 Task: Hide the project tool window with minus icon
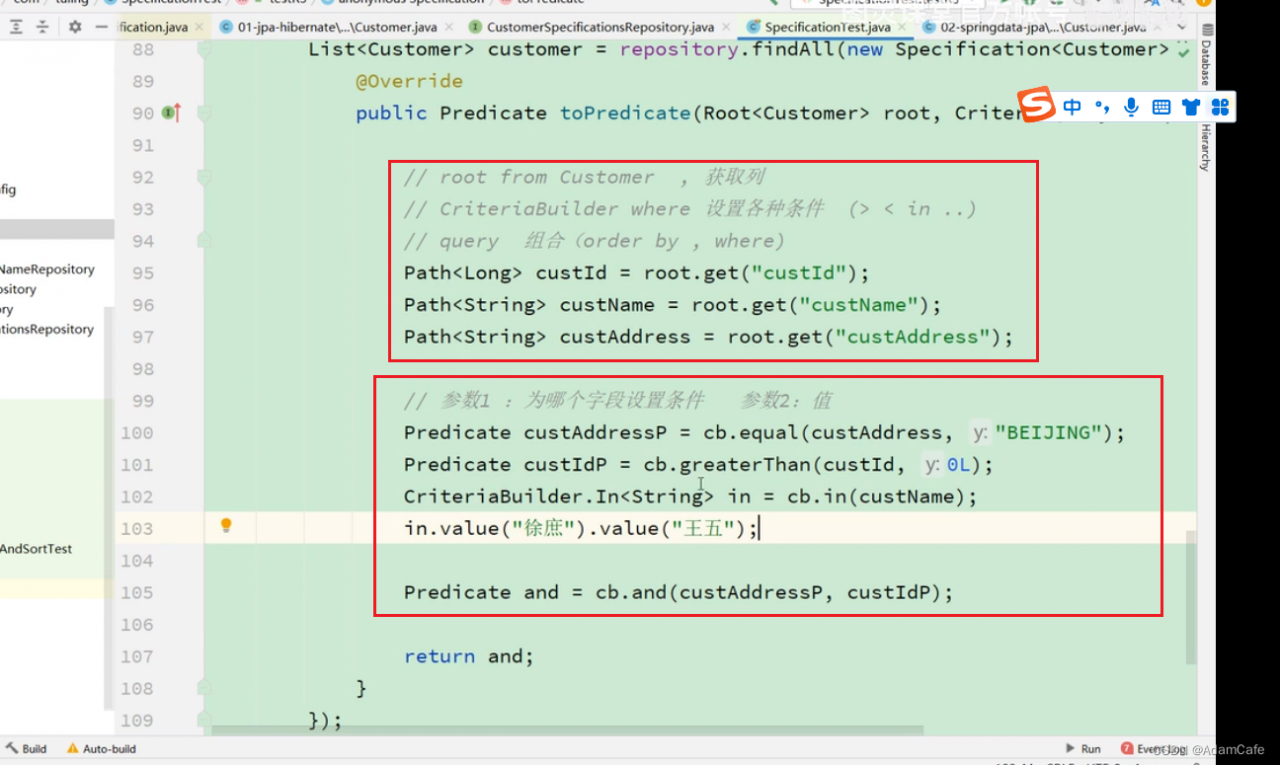pyautogui.click(x=101, y=27)
